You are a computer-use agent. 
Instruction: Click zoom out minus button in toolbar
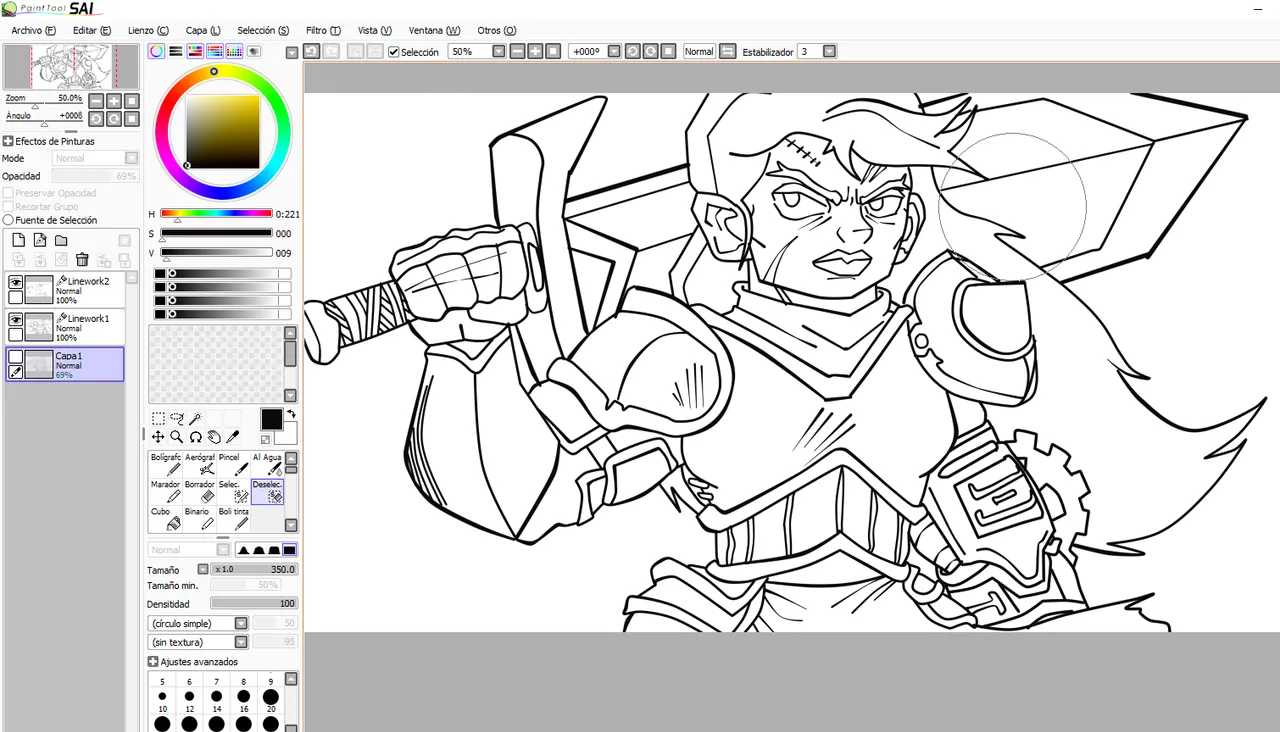[x=517, y=51]
